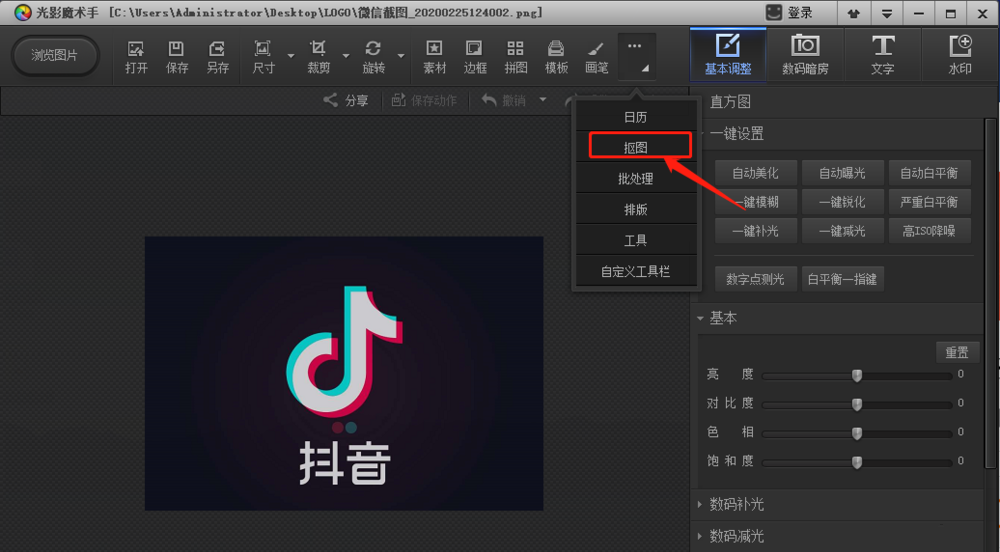The height and width of the screenshot is (552, 1000).
Task: Click the 数字点测光 button
Action: coord(755,279)
